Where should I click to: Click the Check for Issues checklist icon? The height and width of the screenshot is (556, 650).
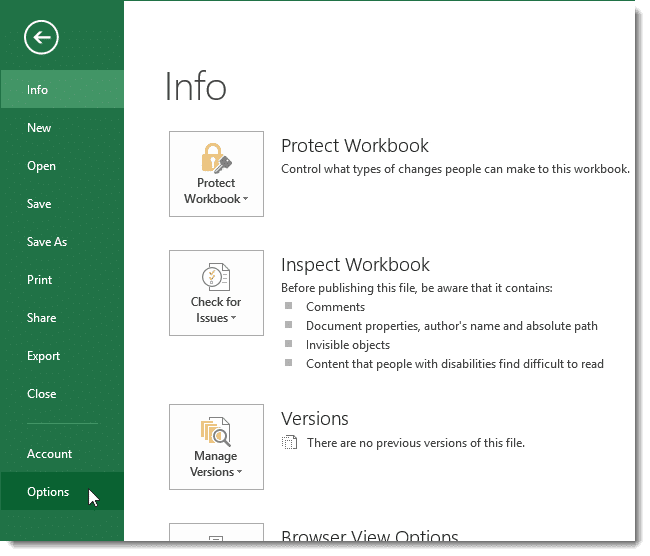216,277
